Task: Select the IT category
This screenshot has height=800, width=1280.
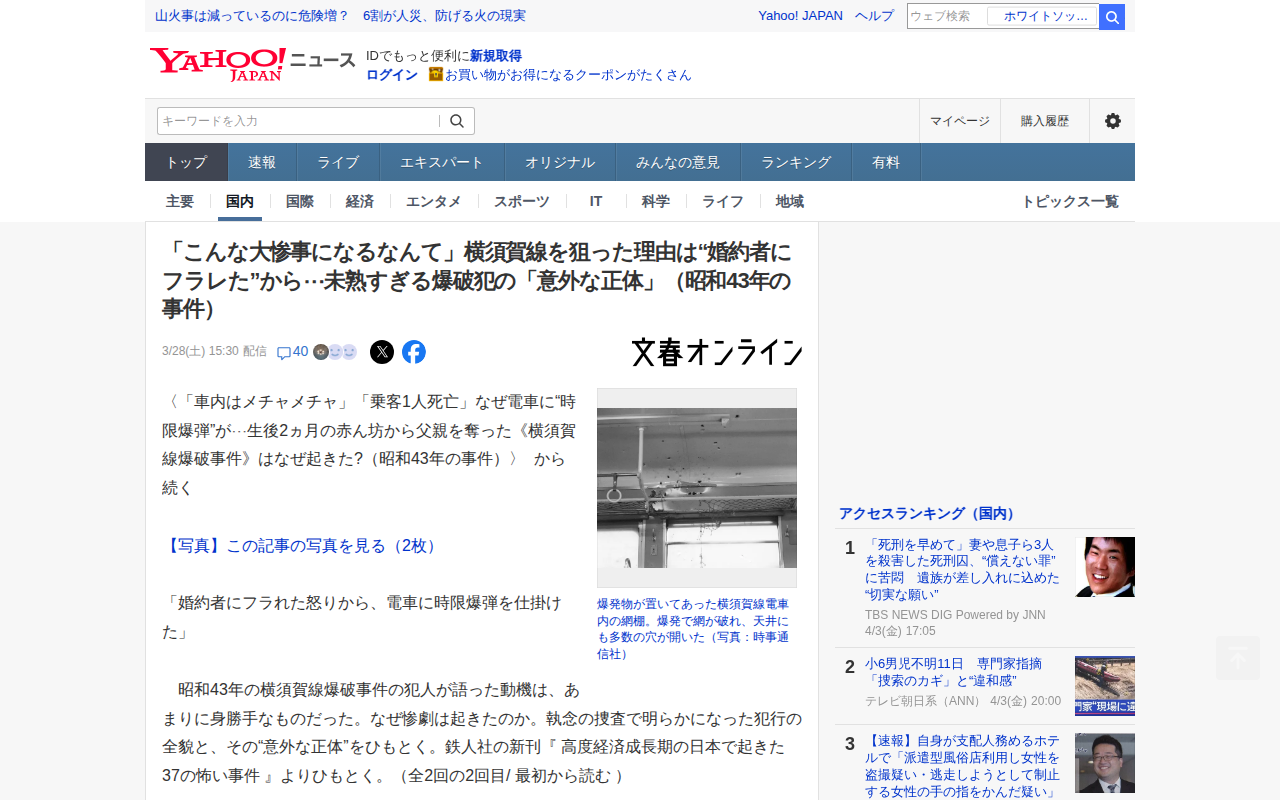Action: point(596,201)
